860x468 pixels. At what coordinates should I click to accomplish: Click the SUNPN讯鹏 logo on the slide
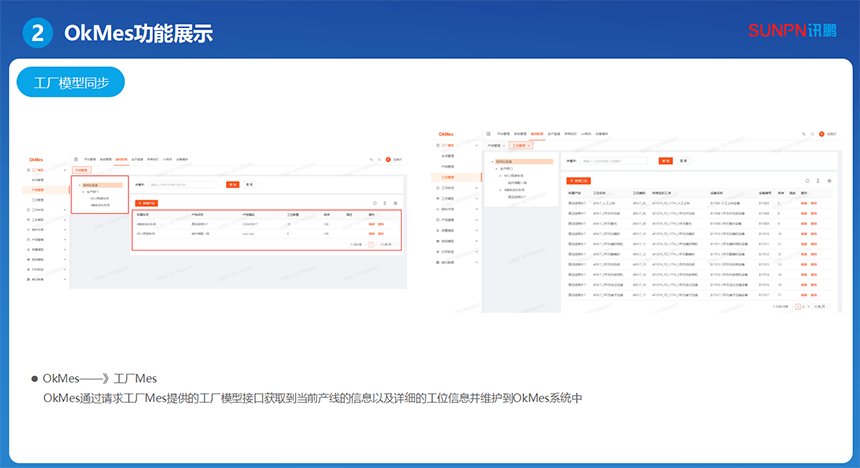[793, 30]
